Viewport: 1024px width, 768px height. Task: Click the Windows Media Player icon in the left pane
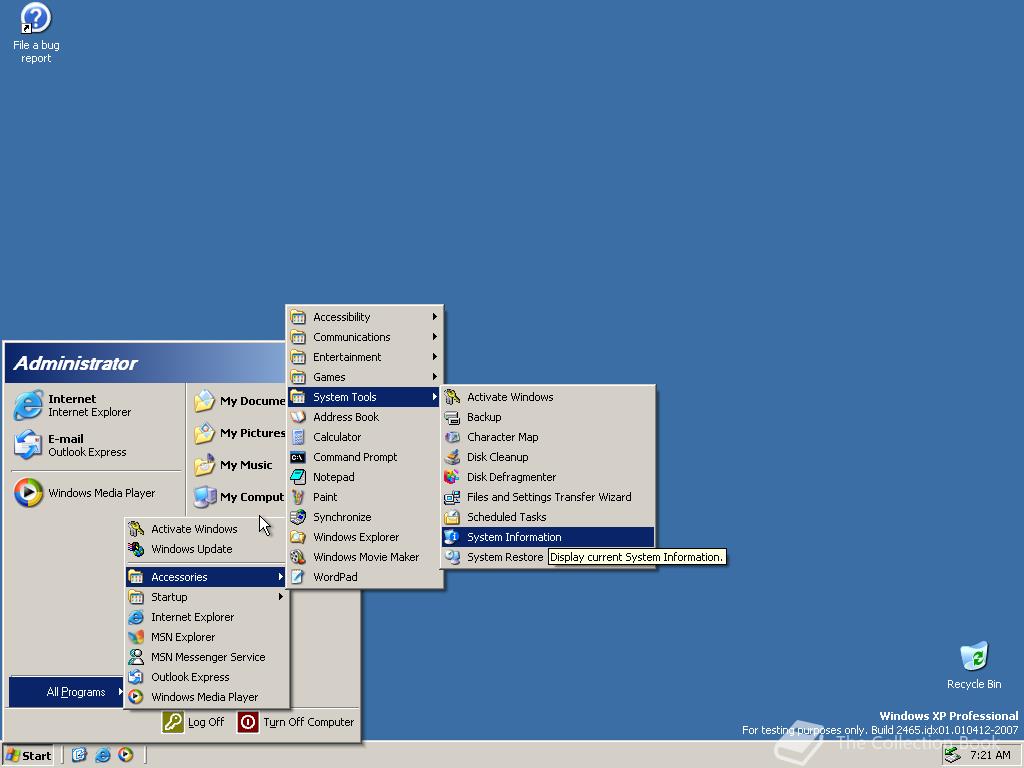tap(28, 493)
